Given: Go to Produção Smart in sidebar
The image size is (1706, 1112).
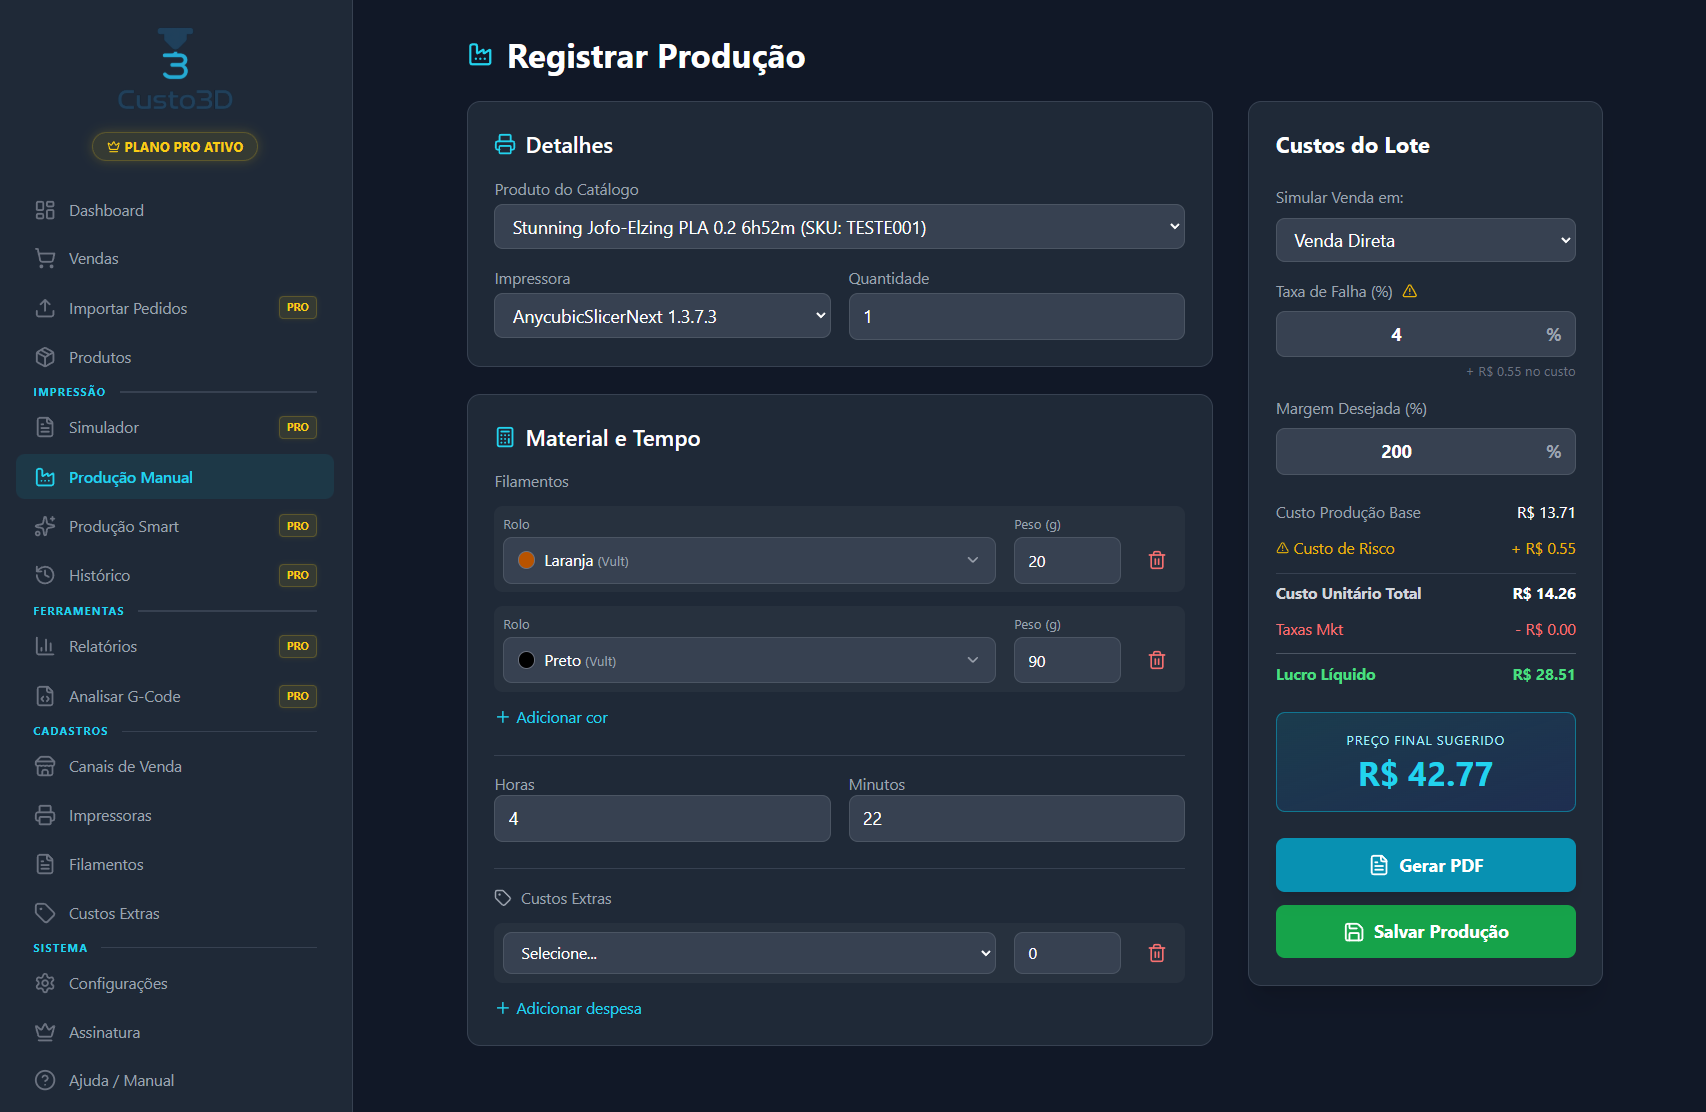Looking at the screenshot, I should [124, 526].
